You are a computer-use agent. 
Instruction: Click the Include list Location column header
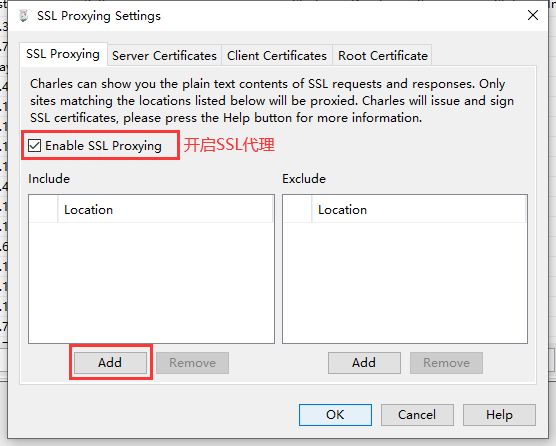click(x=165, y=210)
